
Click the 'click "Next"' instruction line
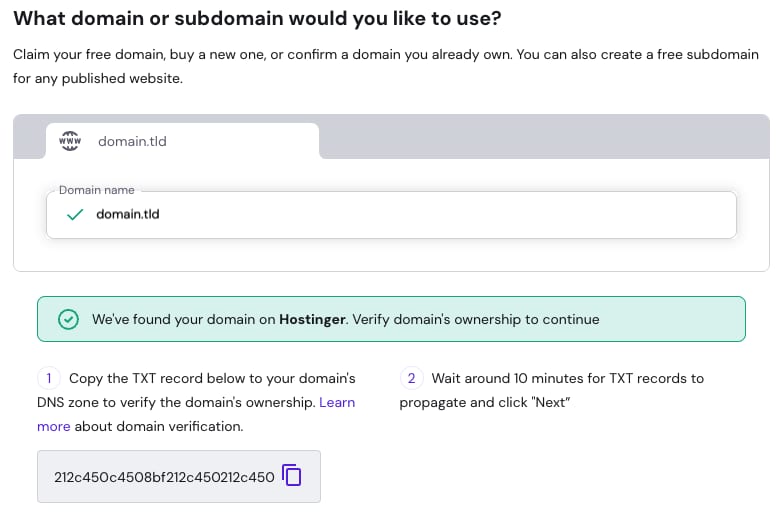point(484,402)
